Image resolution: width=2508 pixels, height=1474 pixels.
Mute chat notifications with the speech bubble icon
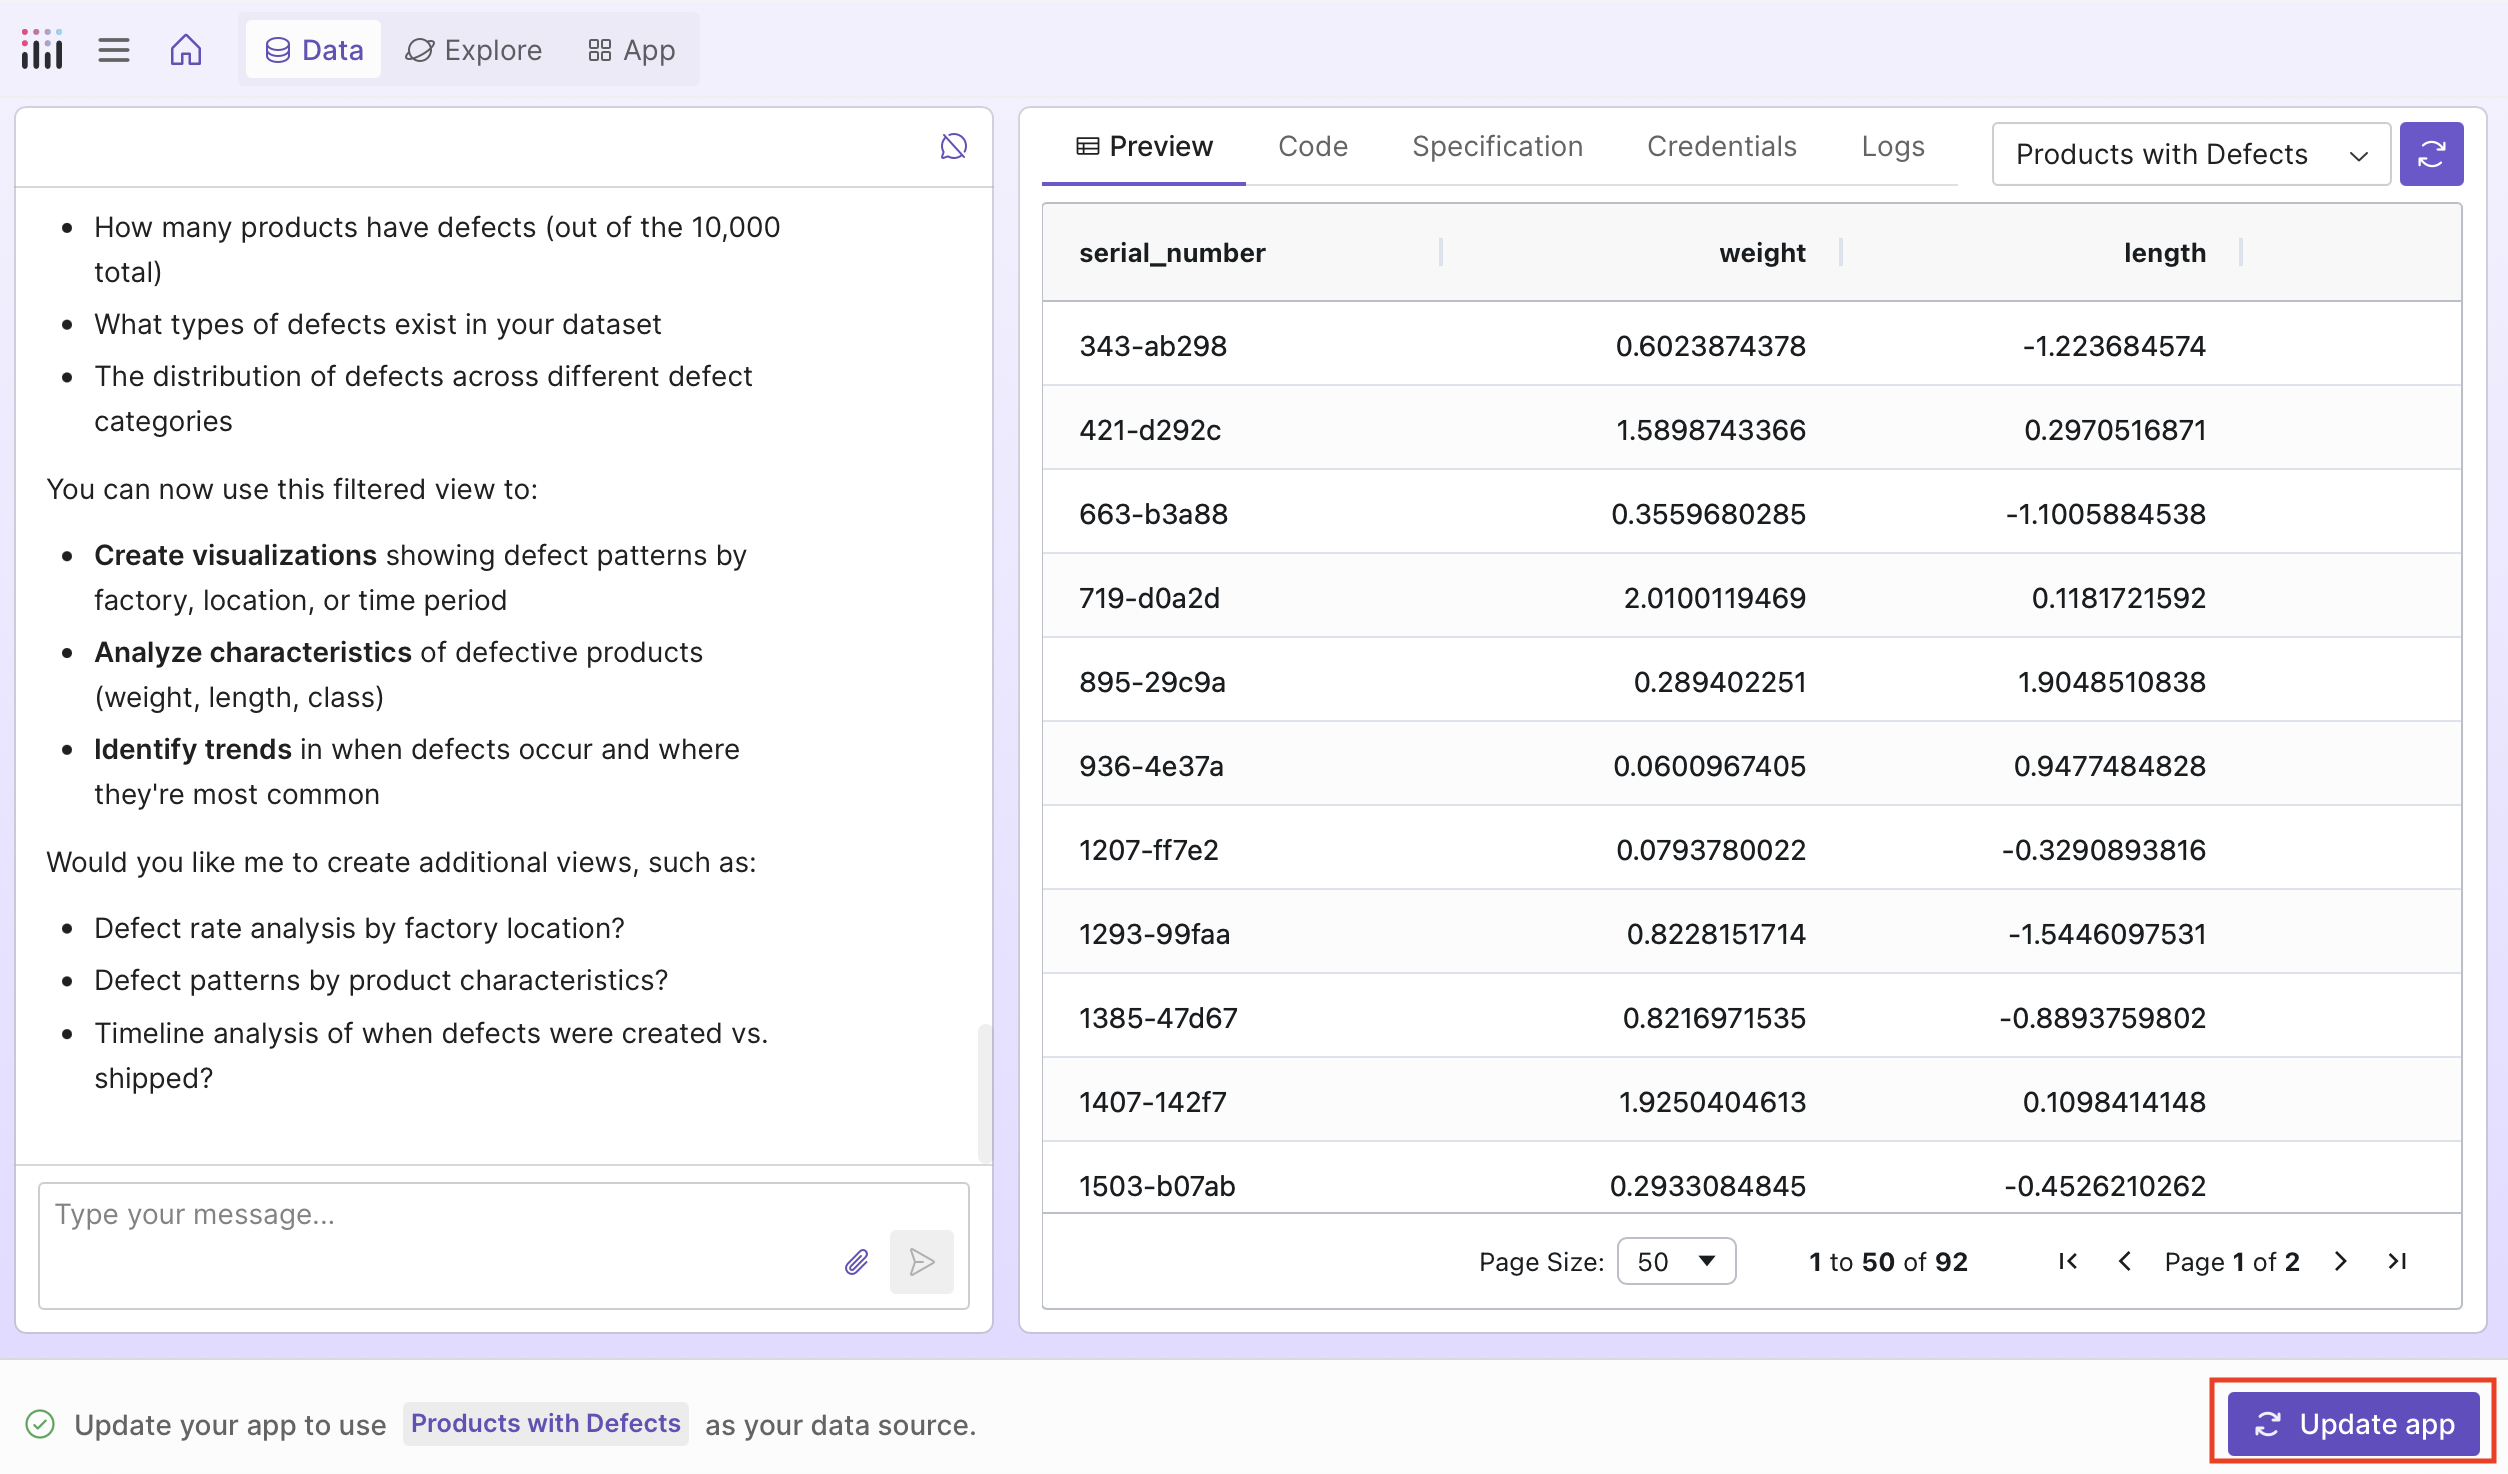click(x=954, y=146)
